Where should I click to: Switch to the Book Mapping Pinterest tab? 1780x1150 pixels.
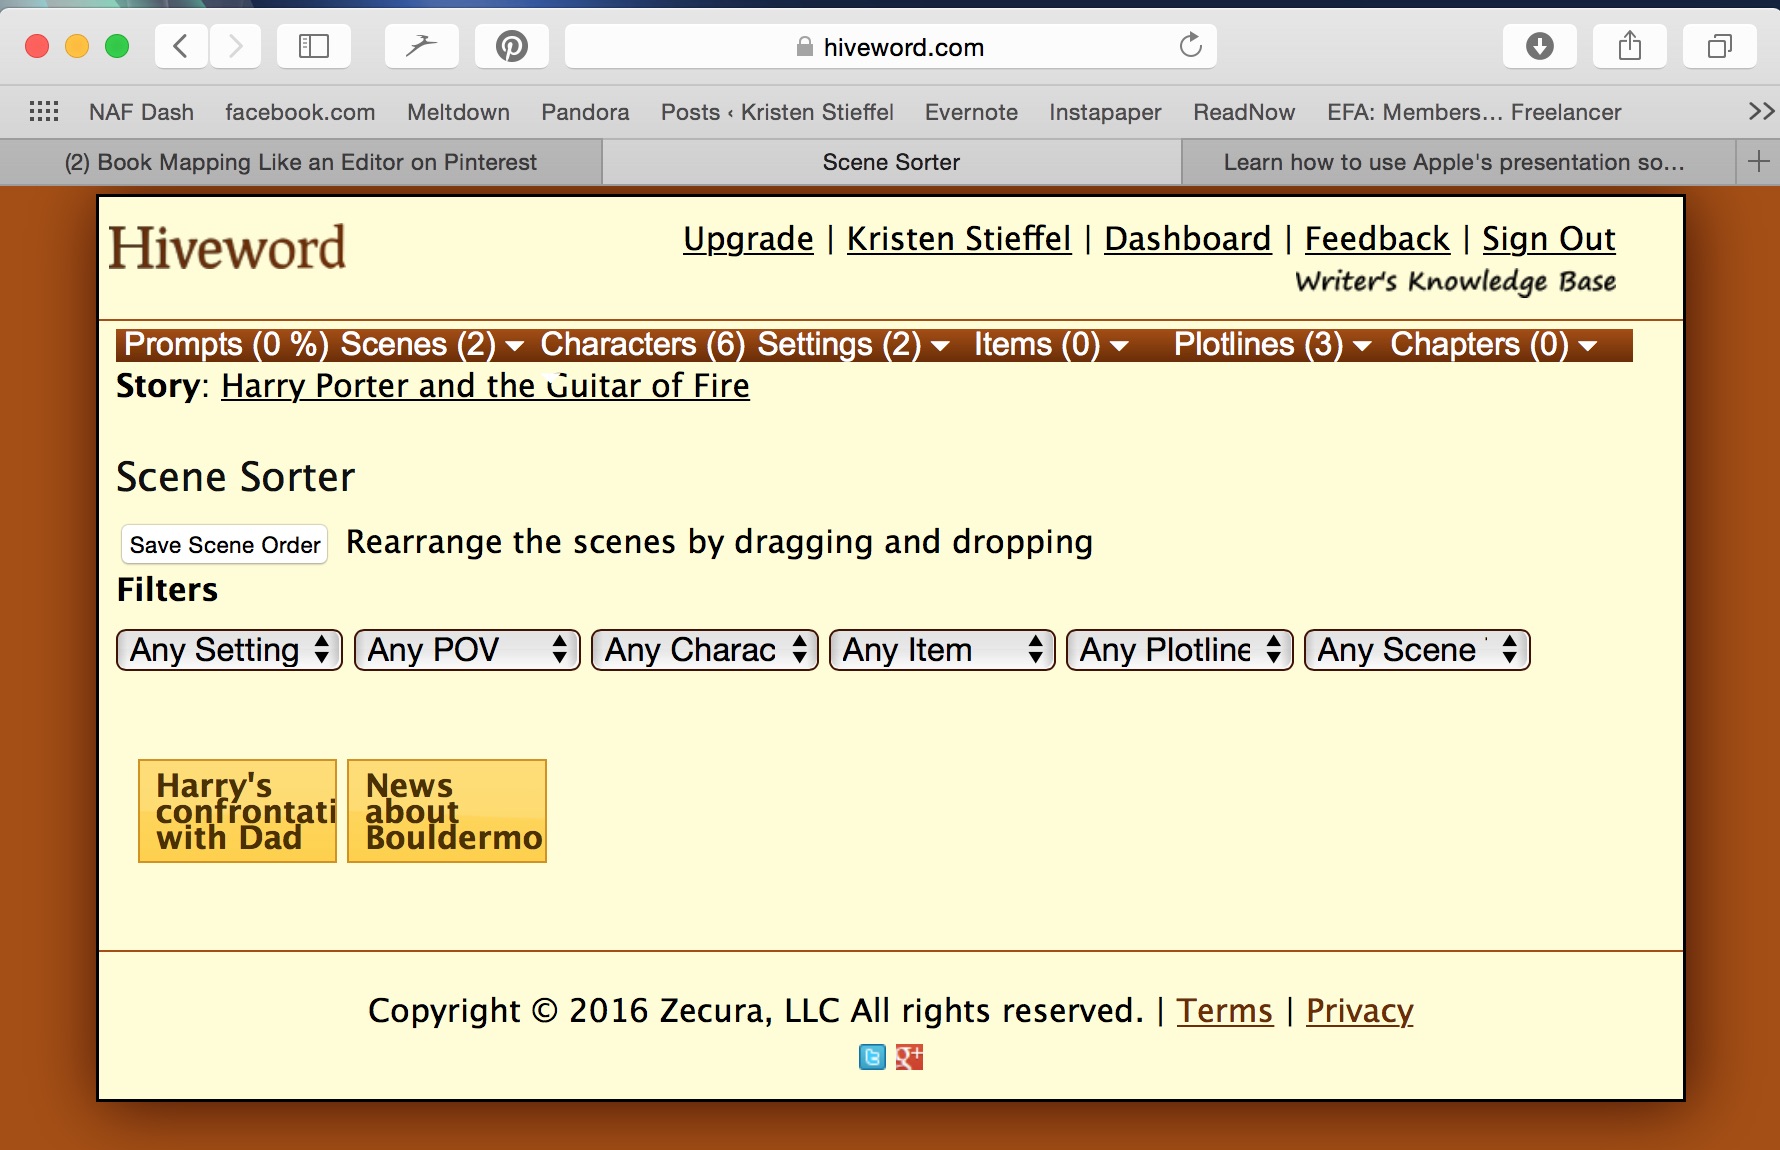click(x=300, y=162)
